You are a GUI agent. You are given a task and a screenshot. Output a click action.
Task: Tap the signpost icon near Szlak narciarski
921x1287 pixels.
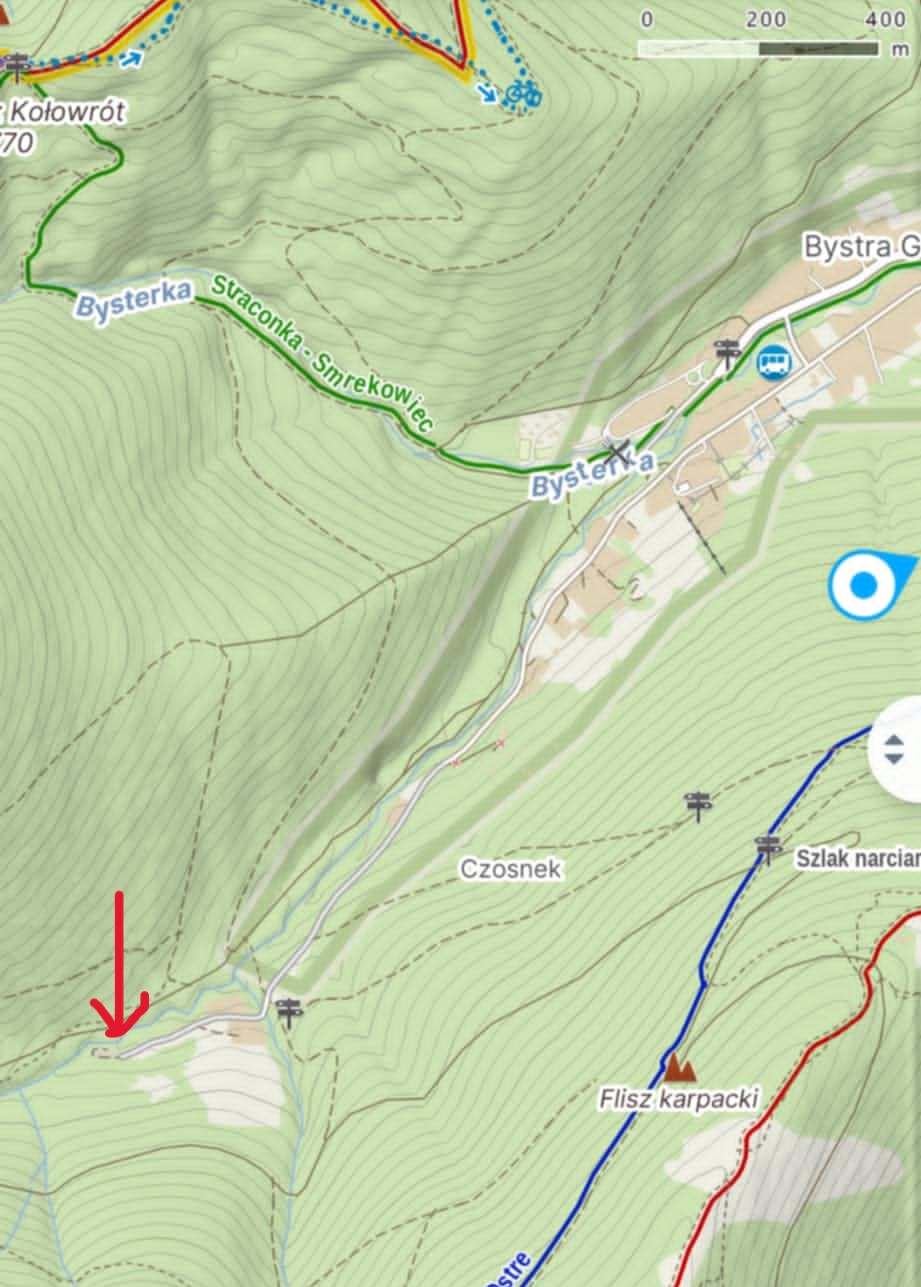pos(768,849)
